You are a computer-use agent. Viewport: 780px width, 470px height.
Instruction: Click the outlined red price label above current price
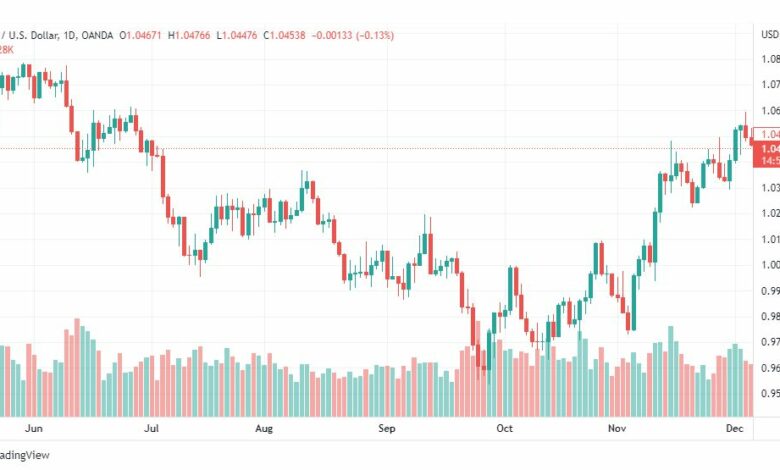(x=767, y=134)
